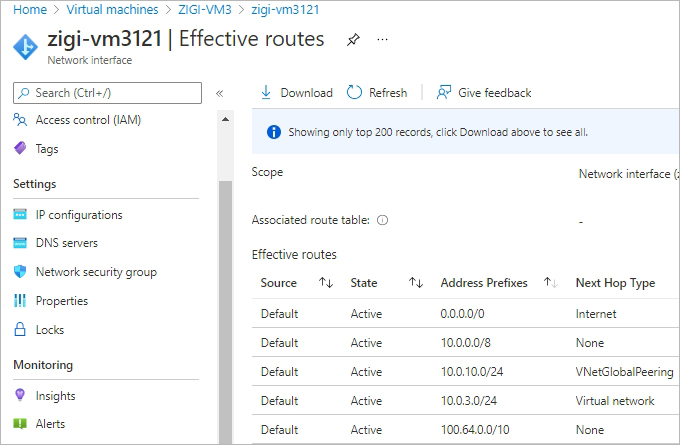Click the Virtual network next hop cell
The height and width of the screenshot is (445, 680).
(615, 401)
